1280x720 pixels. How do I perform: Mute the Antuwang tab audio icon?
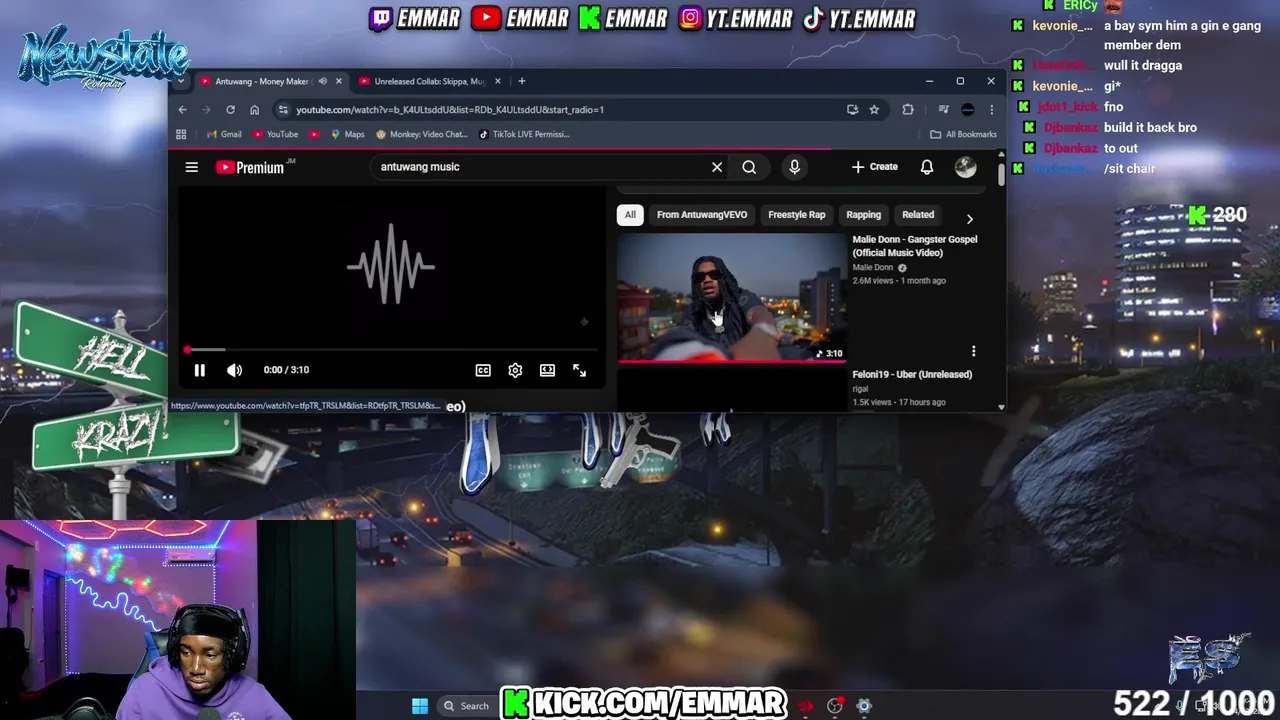click(322, 81)
